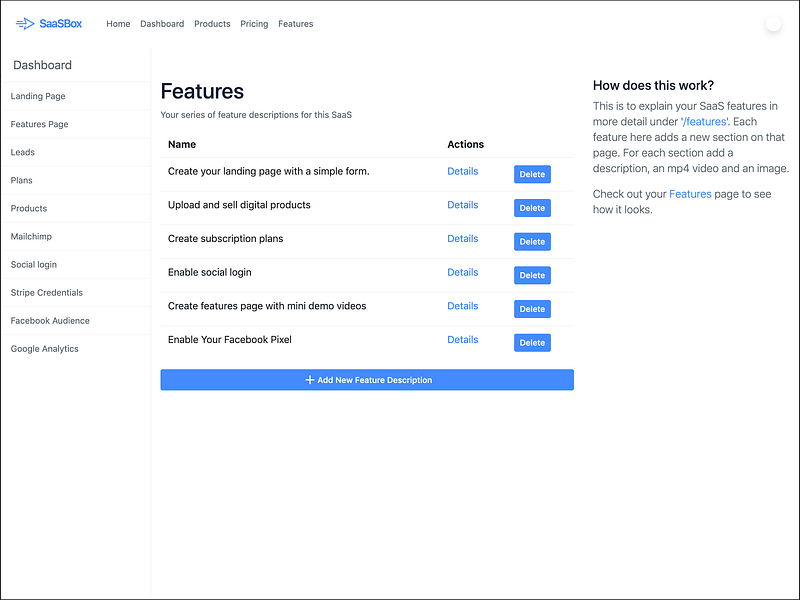View Details for Facebook Pixel feature
Image resolution: width=800 pixels, height=600 pixels.
coord(463,340)
